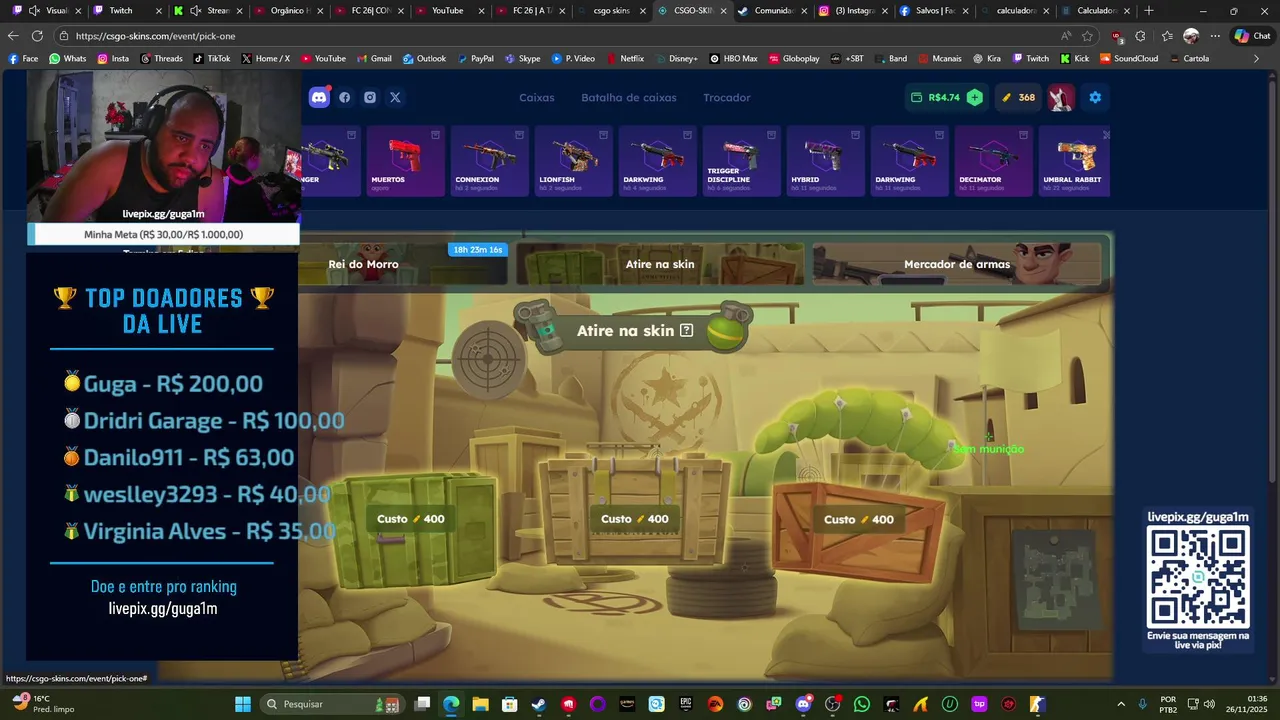Open the Copilot Chat button
Image resolution: width=1280 pixels, height=720 pixels.
tap(1252, 36)
